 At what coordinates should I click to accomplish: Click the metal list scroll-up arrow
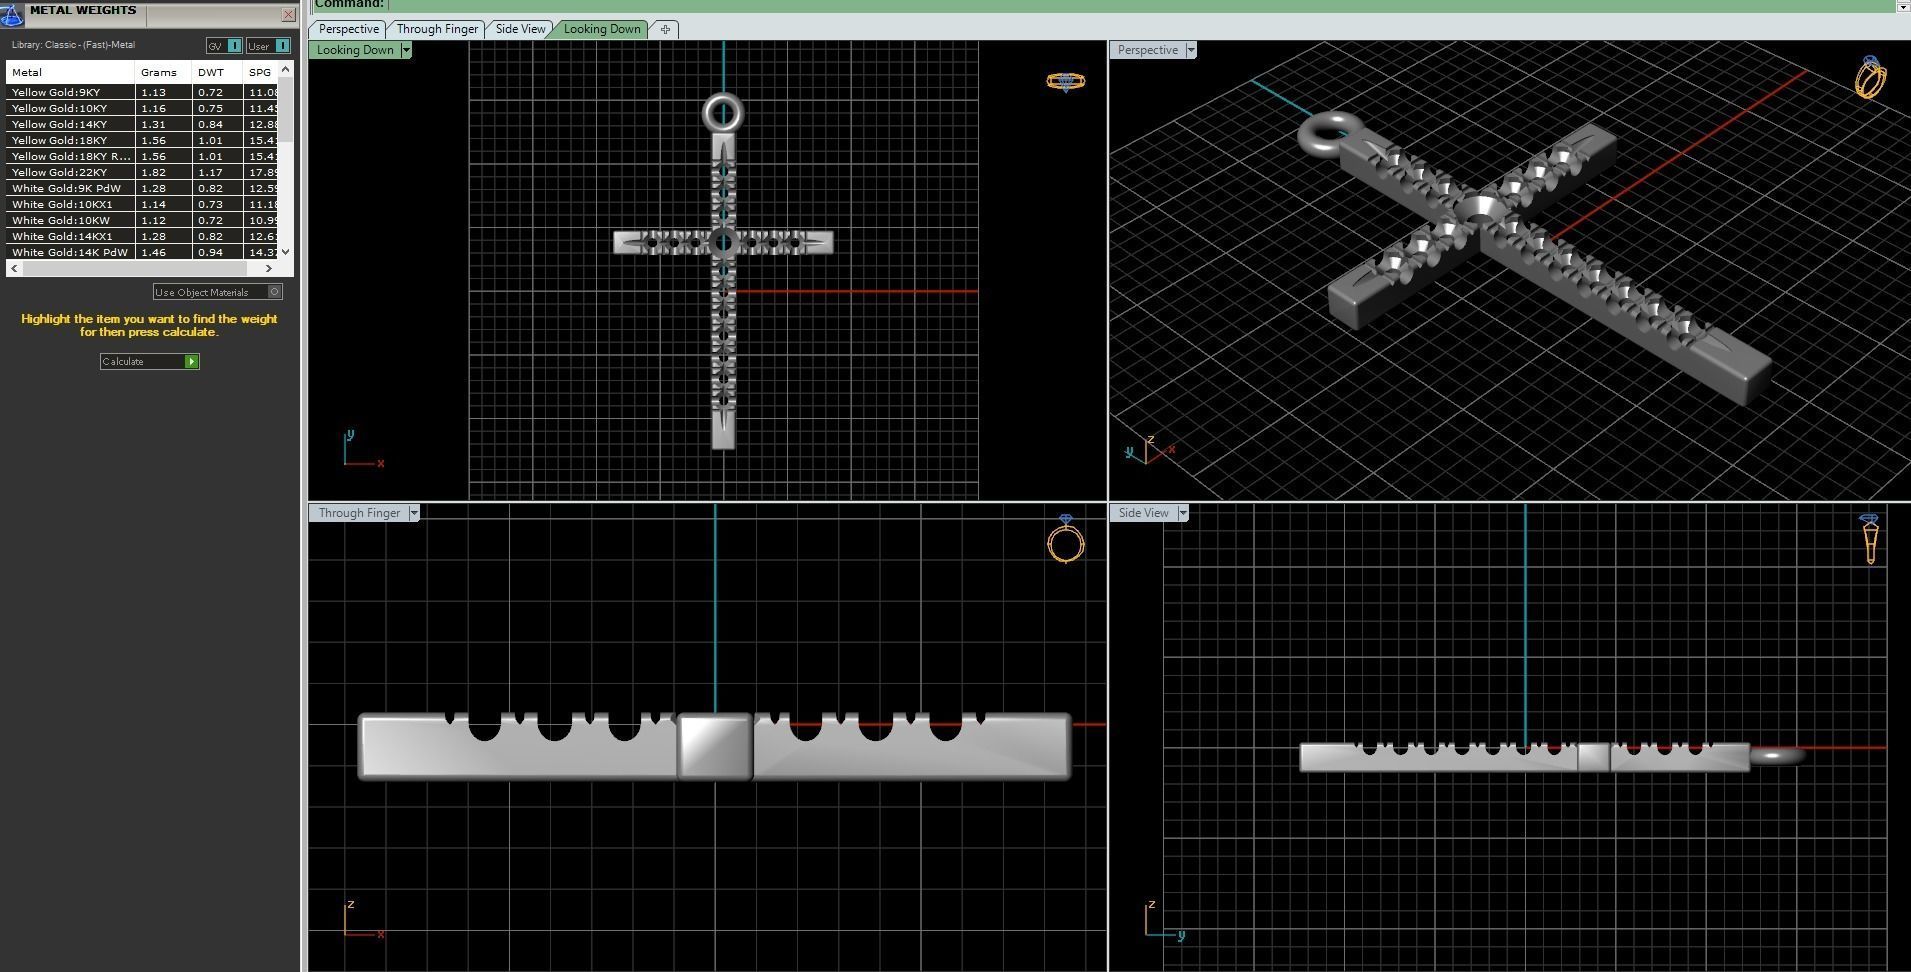pyautogui.click(x=286, y=69)
